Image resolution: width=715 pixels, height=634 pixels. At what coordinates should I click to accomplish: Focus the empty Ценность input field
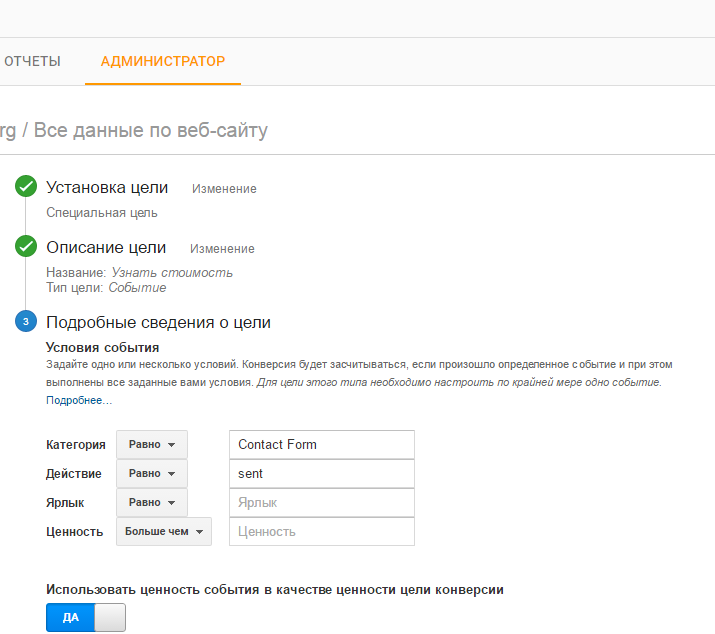[x=321, y=532]
